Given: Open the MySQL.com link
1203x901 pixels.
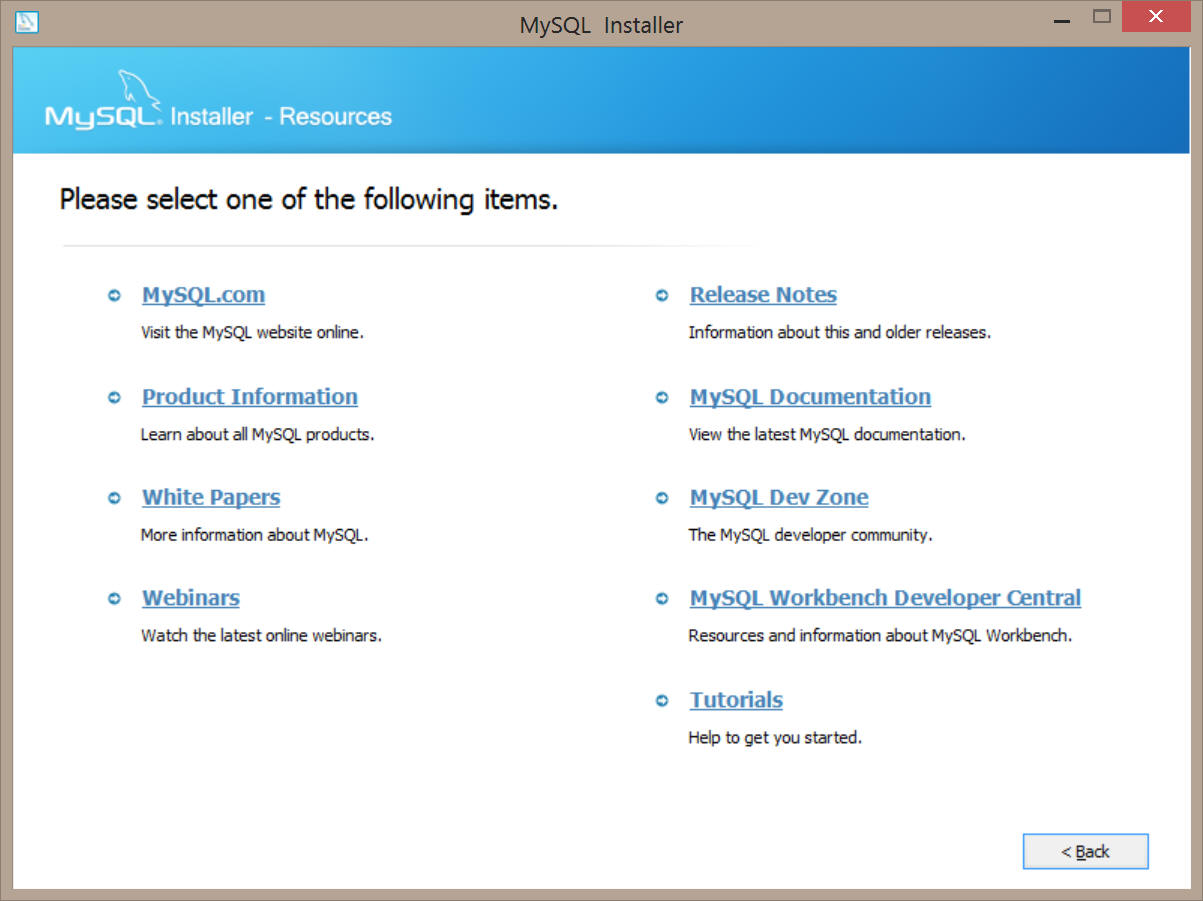Looking at the screenshot, I should click(203, 295).
